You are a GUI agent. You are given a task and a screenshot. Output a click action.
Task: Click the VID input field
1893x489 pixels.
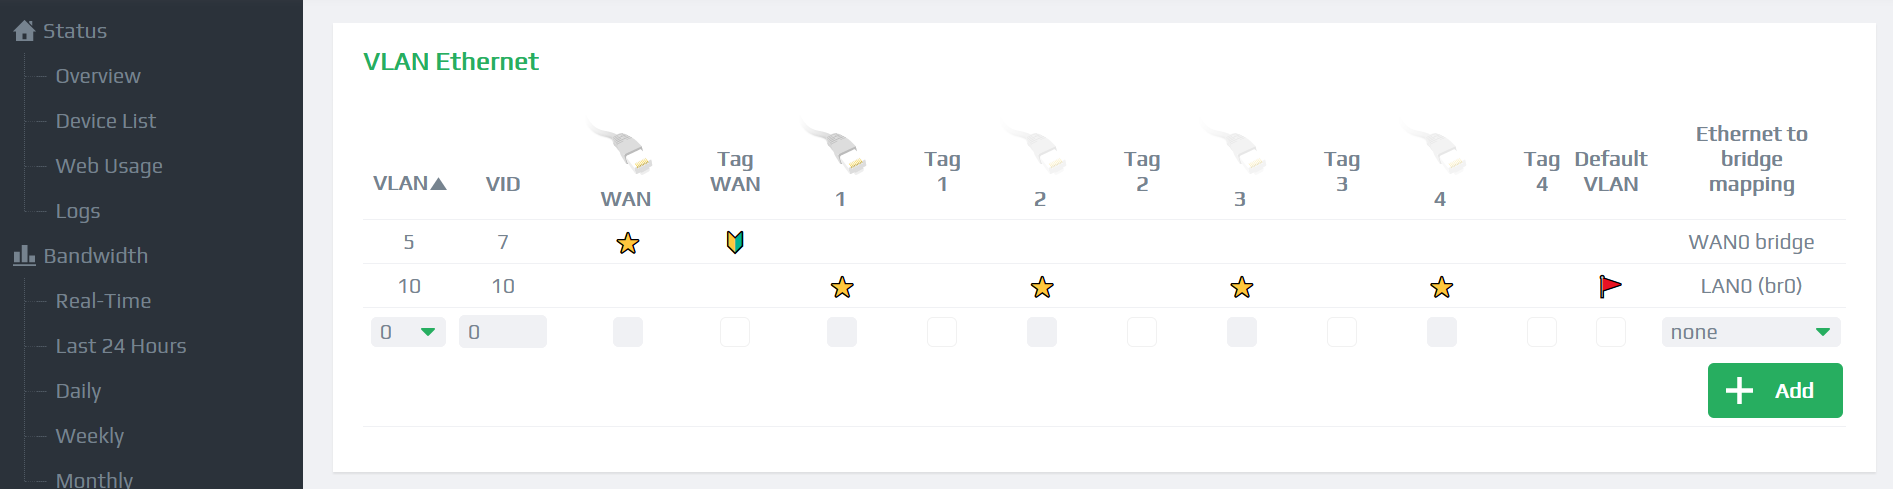click(x=503, y=332)
